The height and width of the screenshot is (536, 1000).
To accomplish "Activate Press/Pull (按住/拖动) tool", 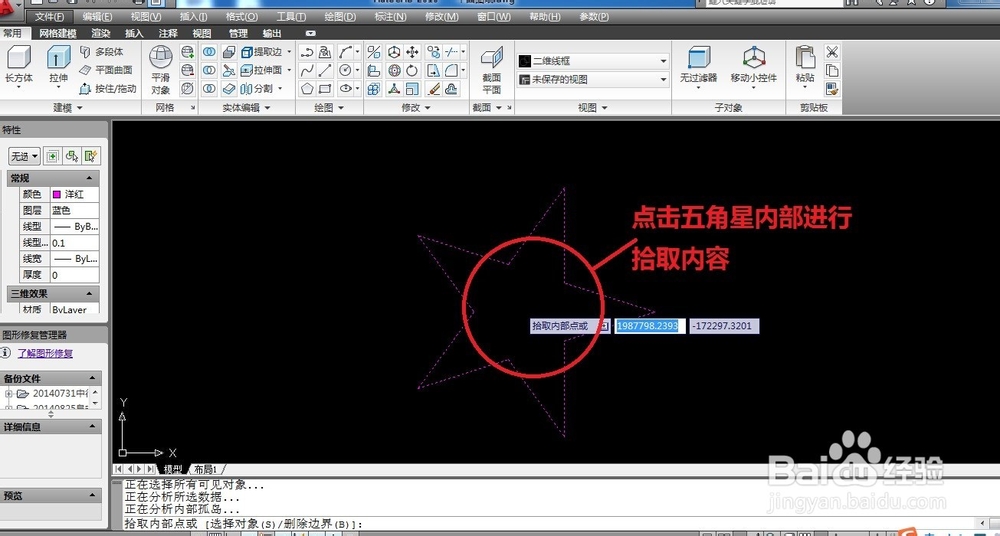I will (107, 89).
